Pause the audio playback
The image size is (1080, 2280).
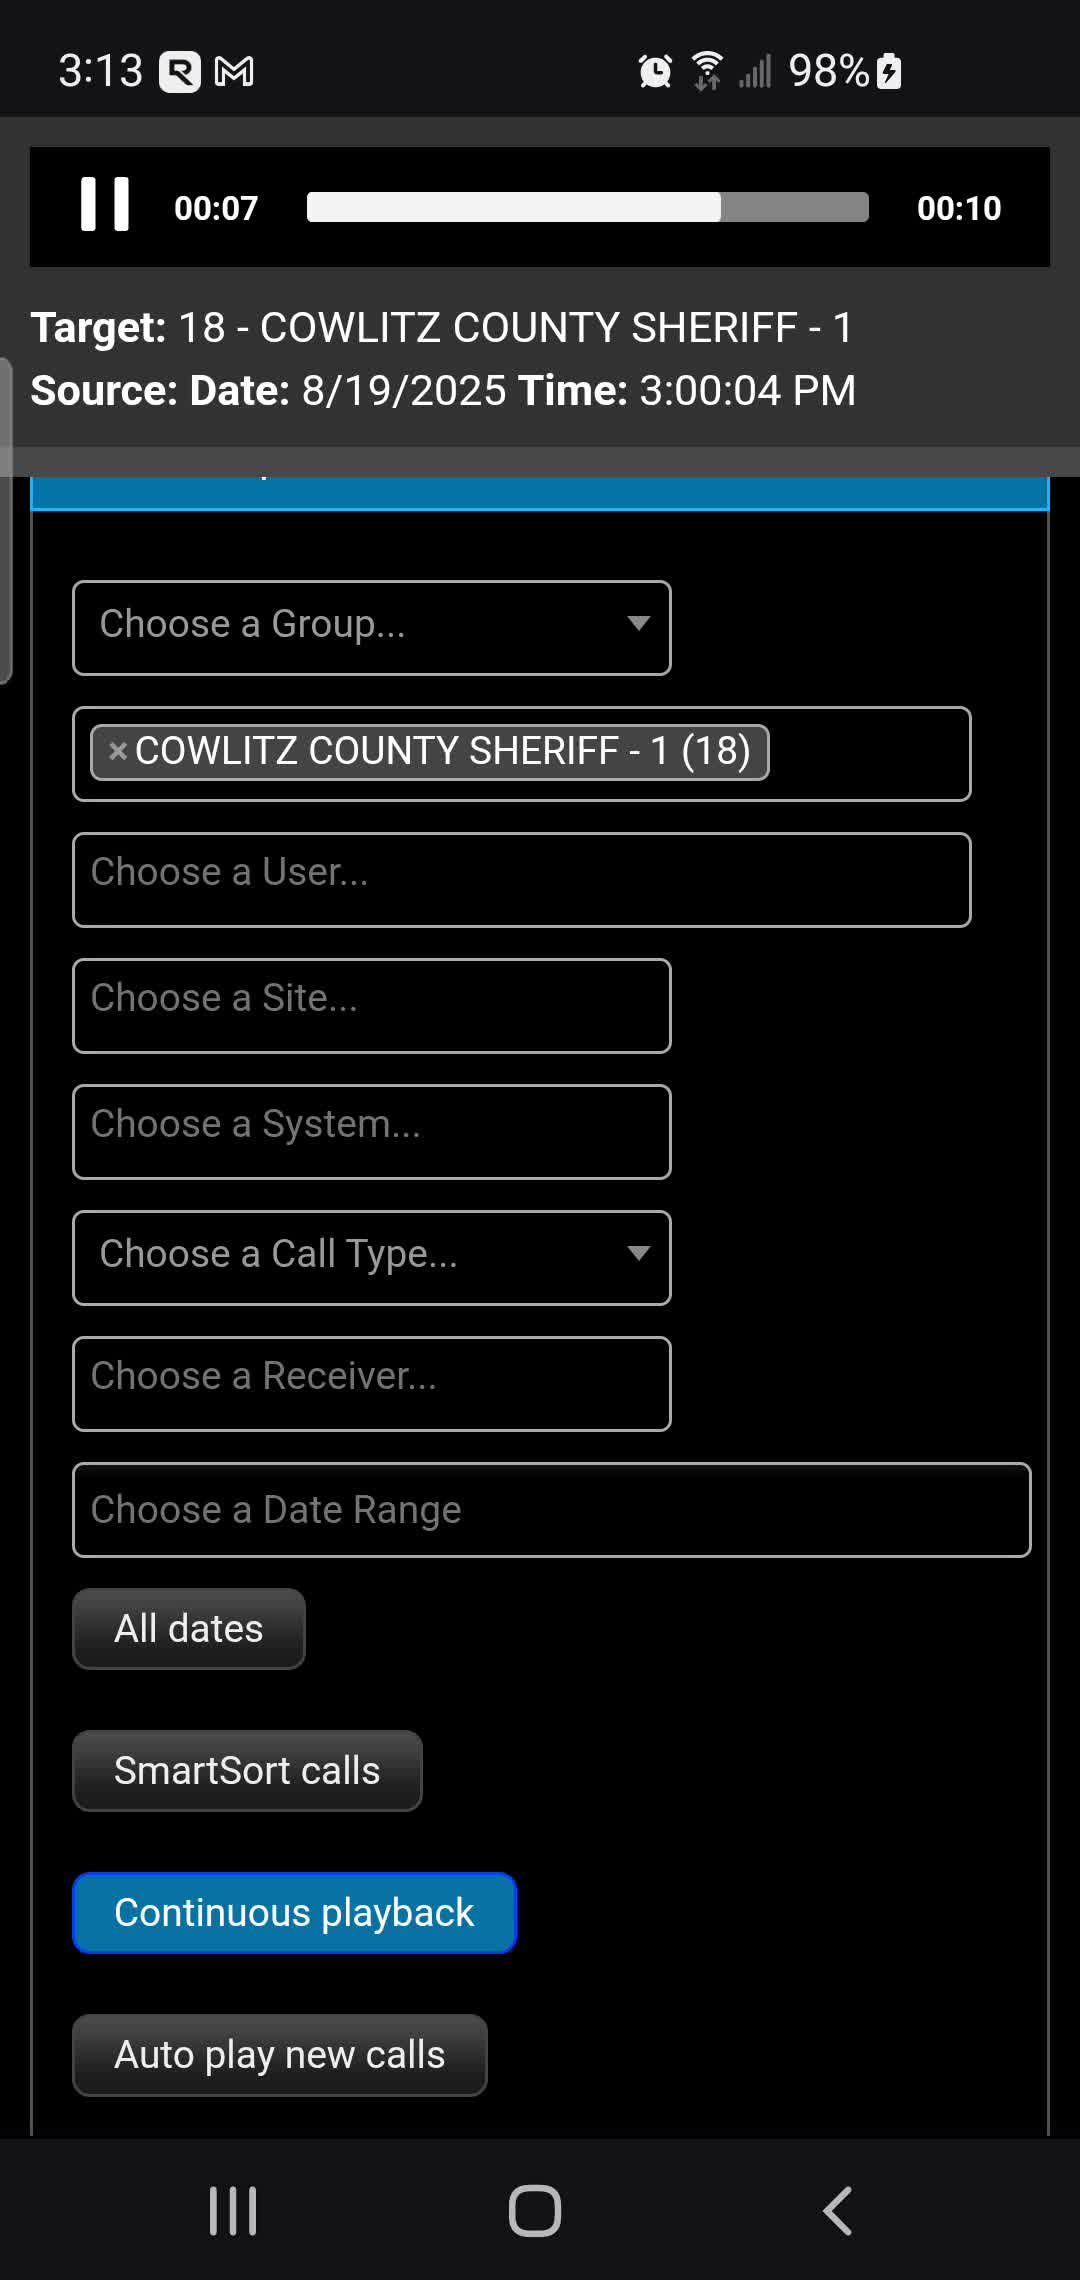click(x=105, y=205)
